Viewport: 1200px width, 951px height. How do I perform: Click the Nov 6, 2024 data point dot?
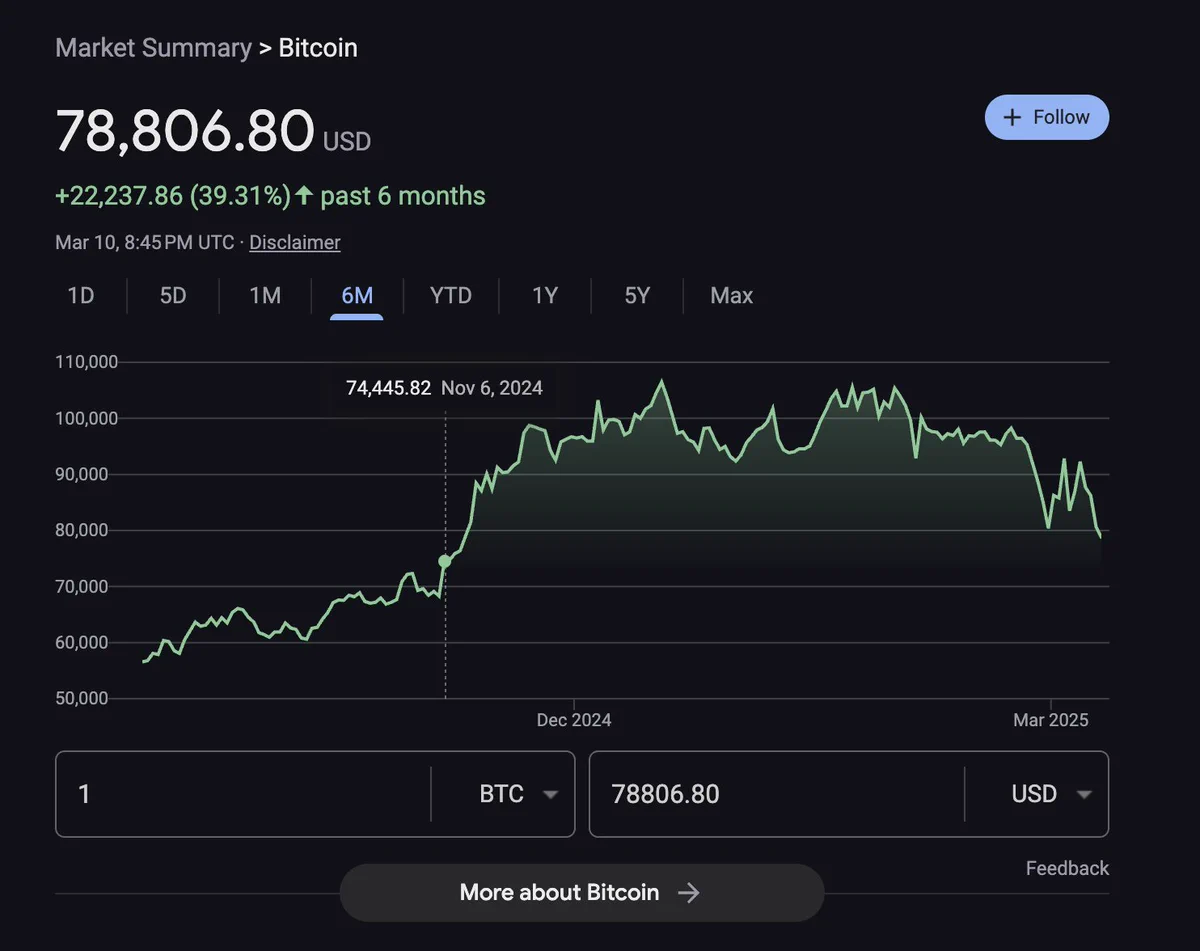[x=445, y=562]
